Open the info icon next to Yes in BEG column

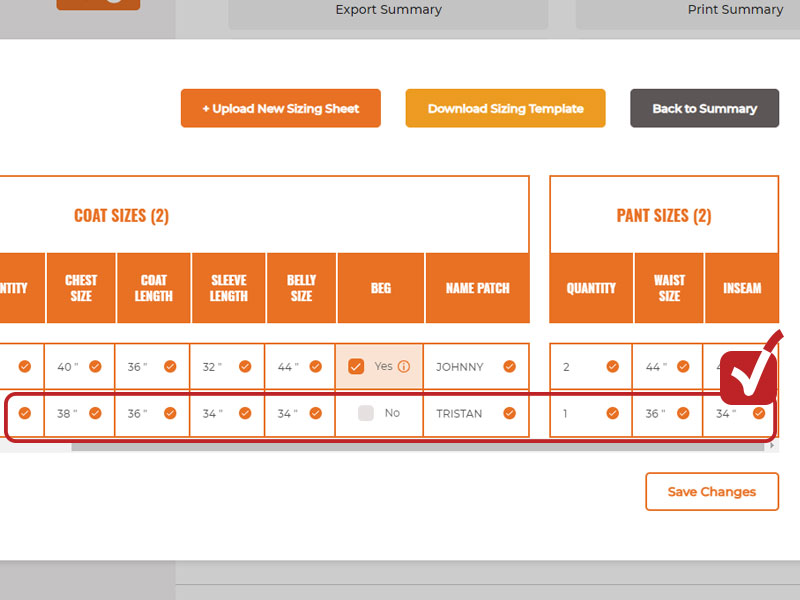[x=403, y=367]
